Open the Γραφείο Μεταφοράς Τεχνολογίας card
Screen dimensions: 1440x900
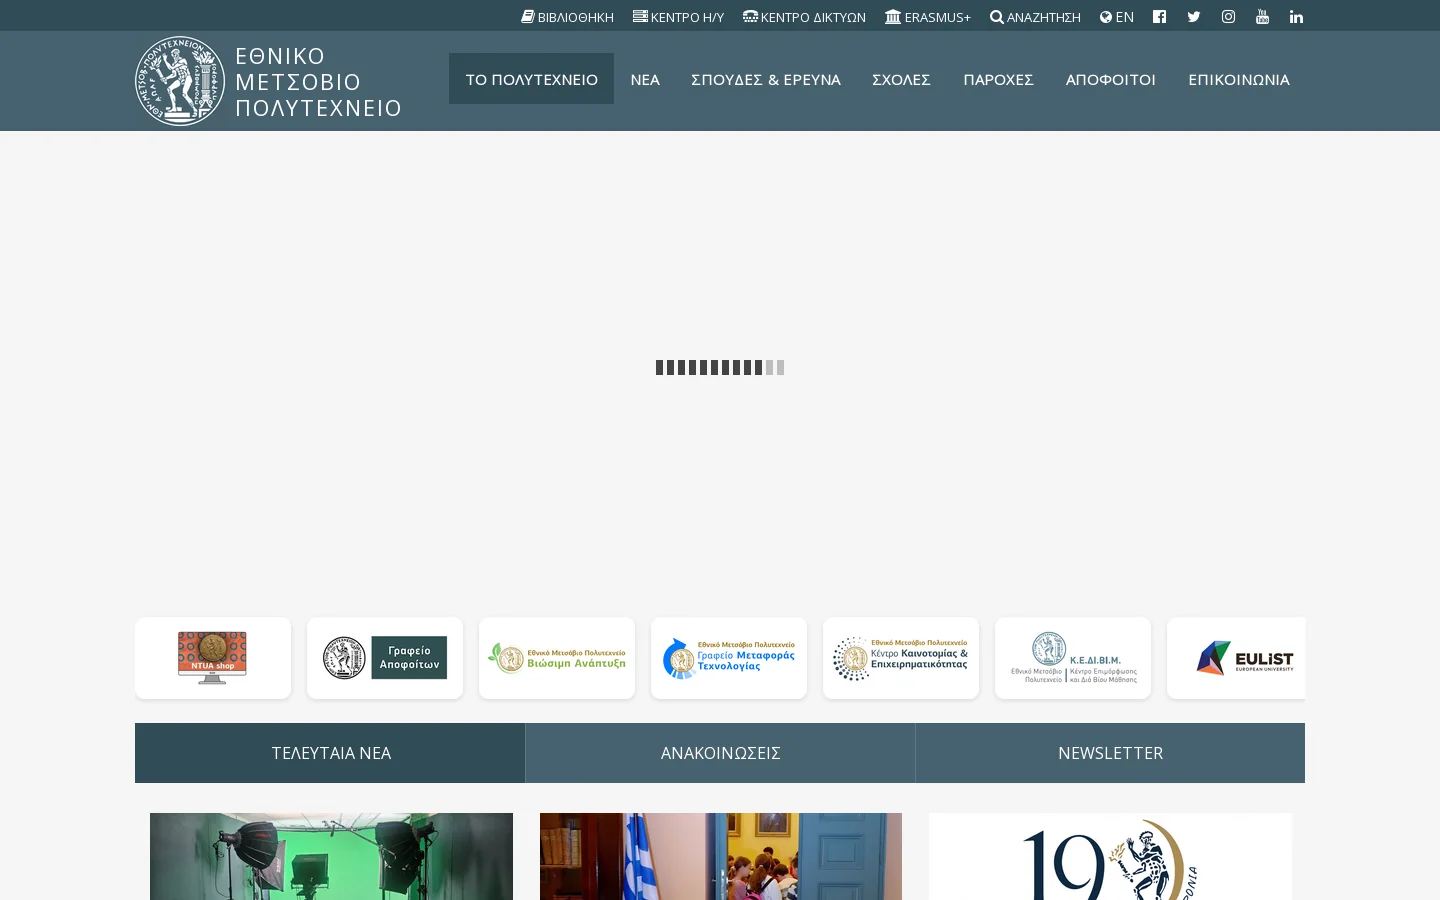coord(729,658)
